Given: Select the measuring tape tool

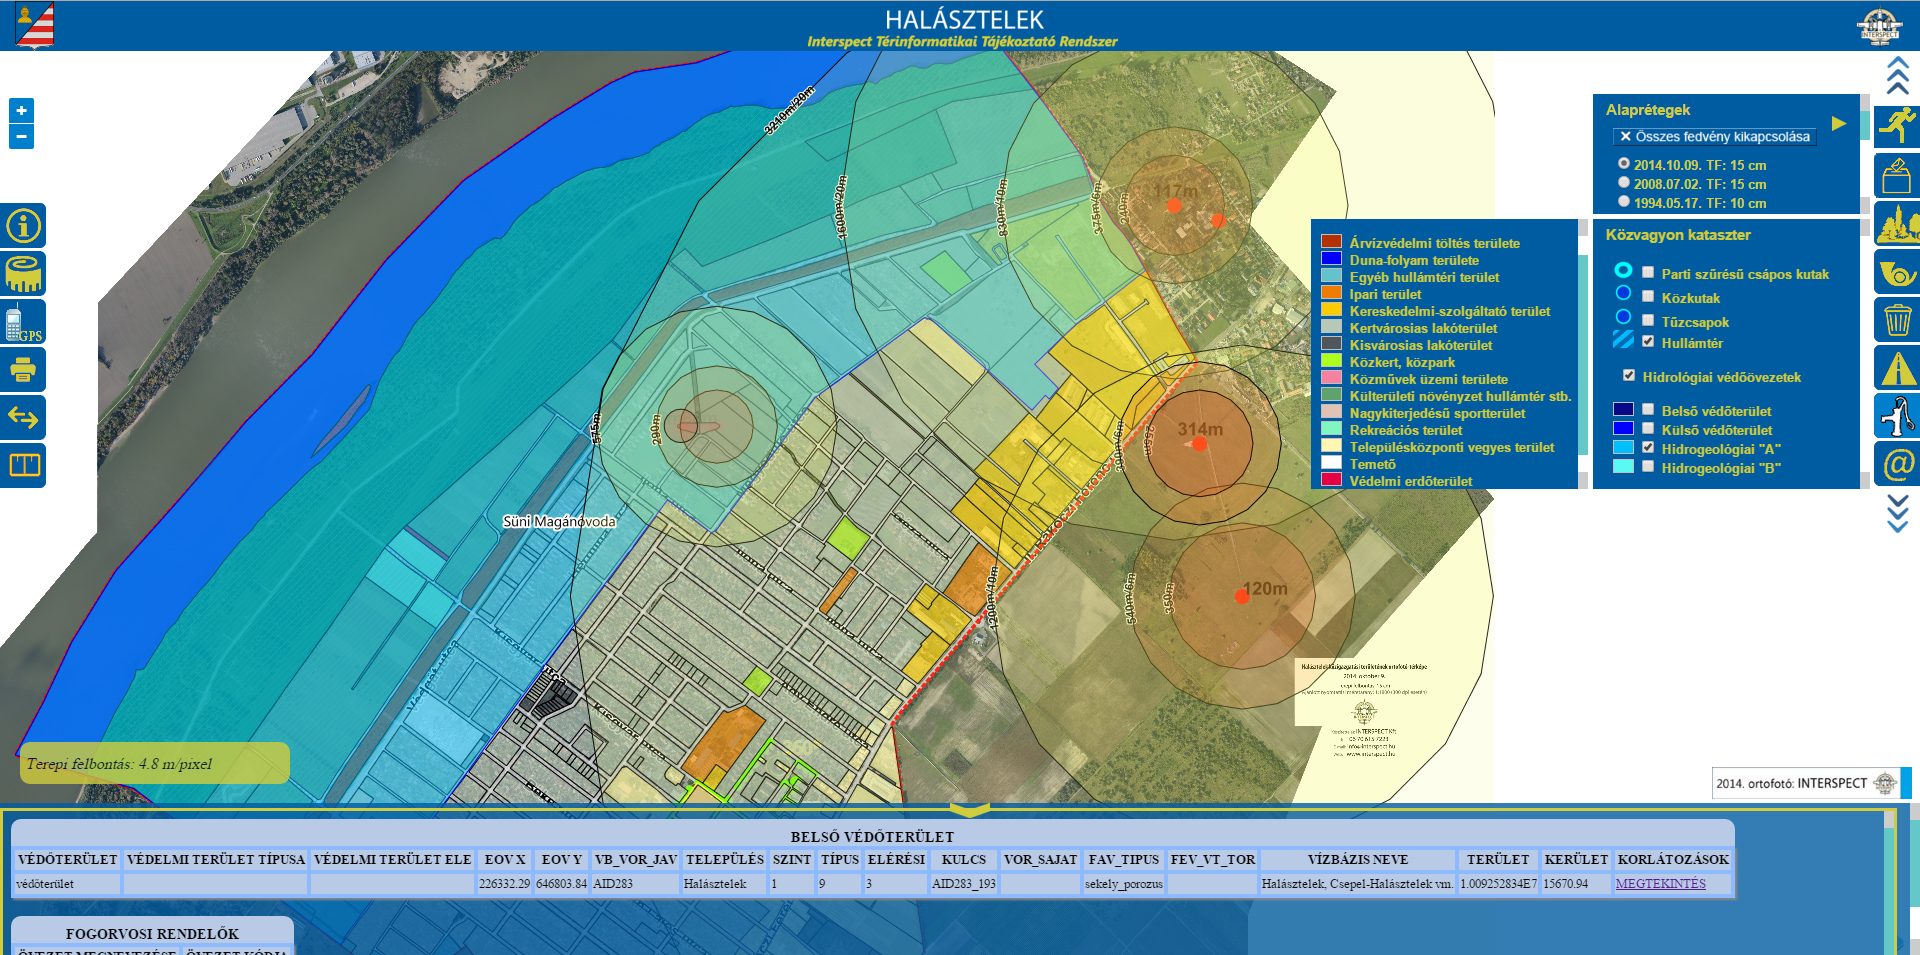Looking at the screenshot, I should tap(23, 274).
